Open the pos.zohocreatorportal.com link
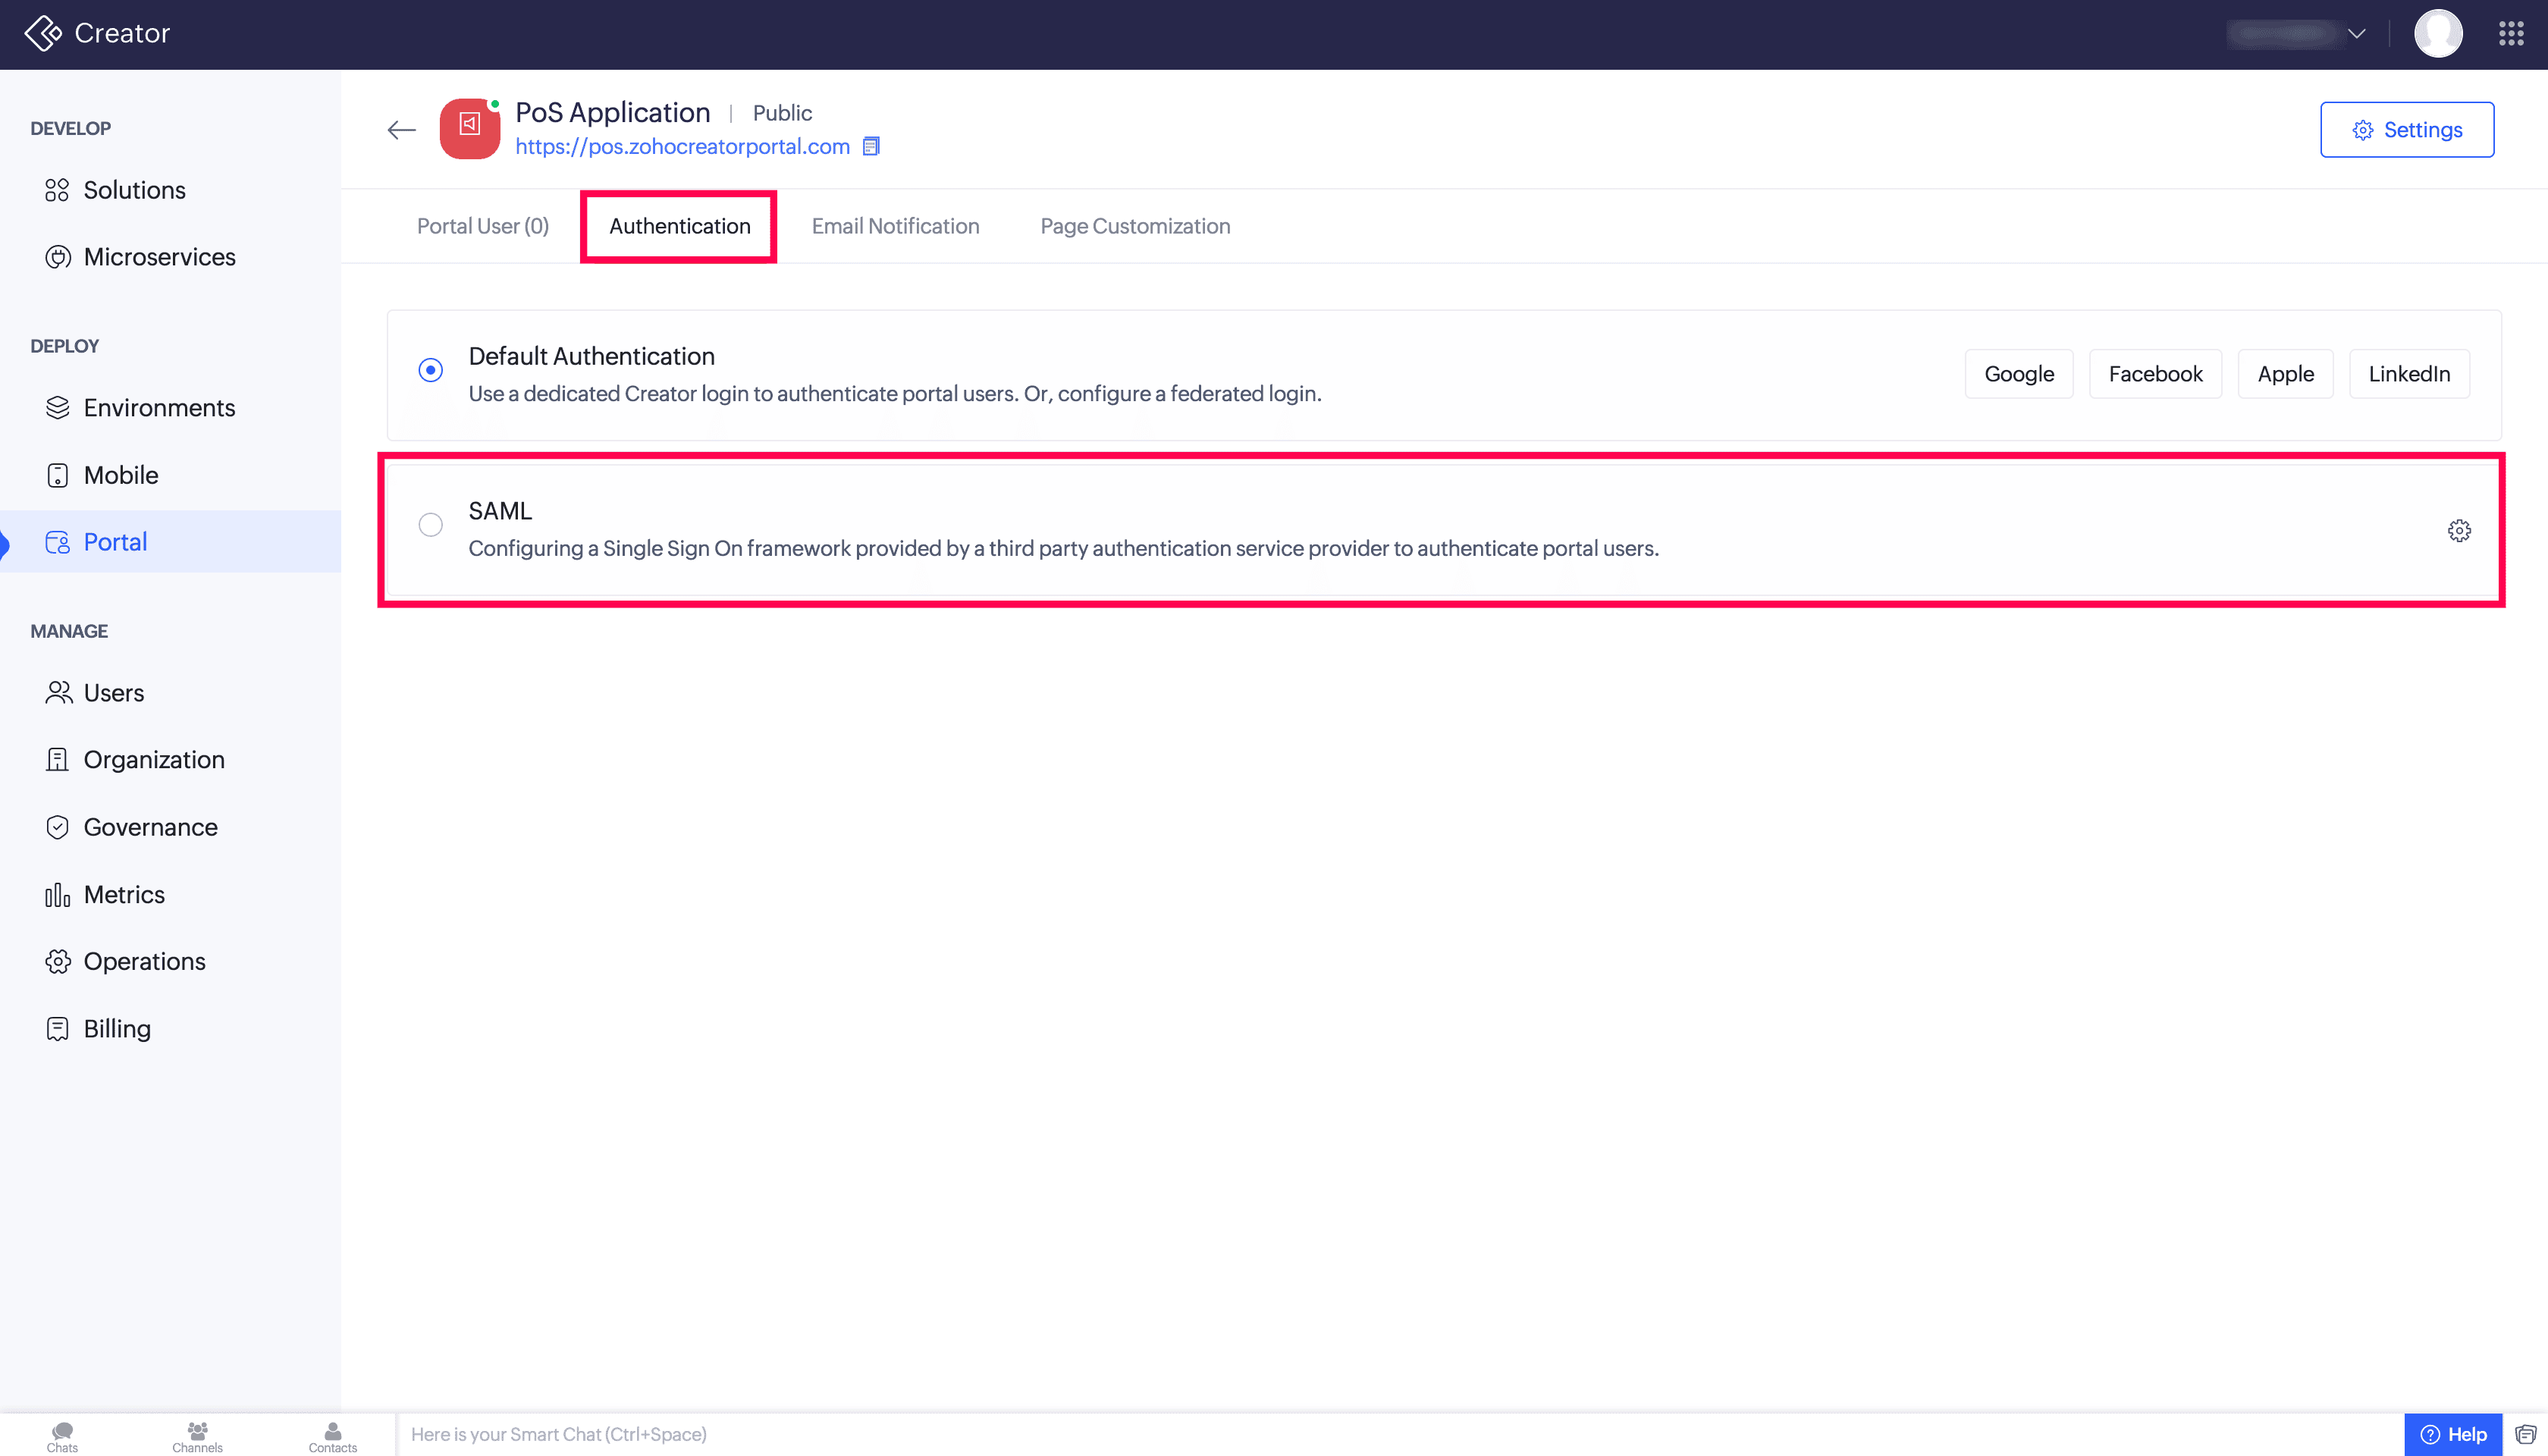Image resolution: width=2548 pixels, height=1456 pixels. (682, 147)
